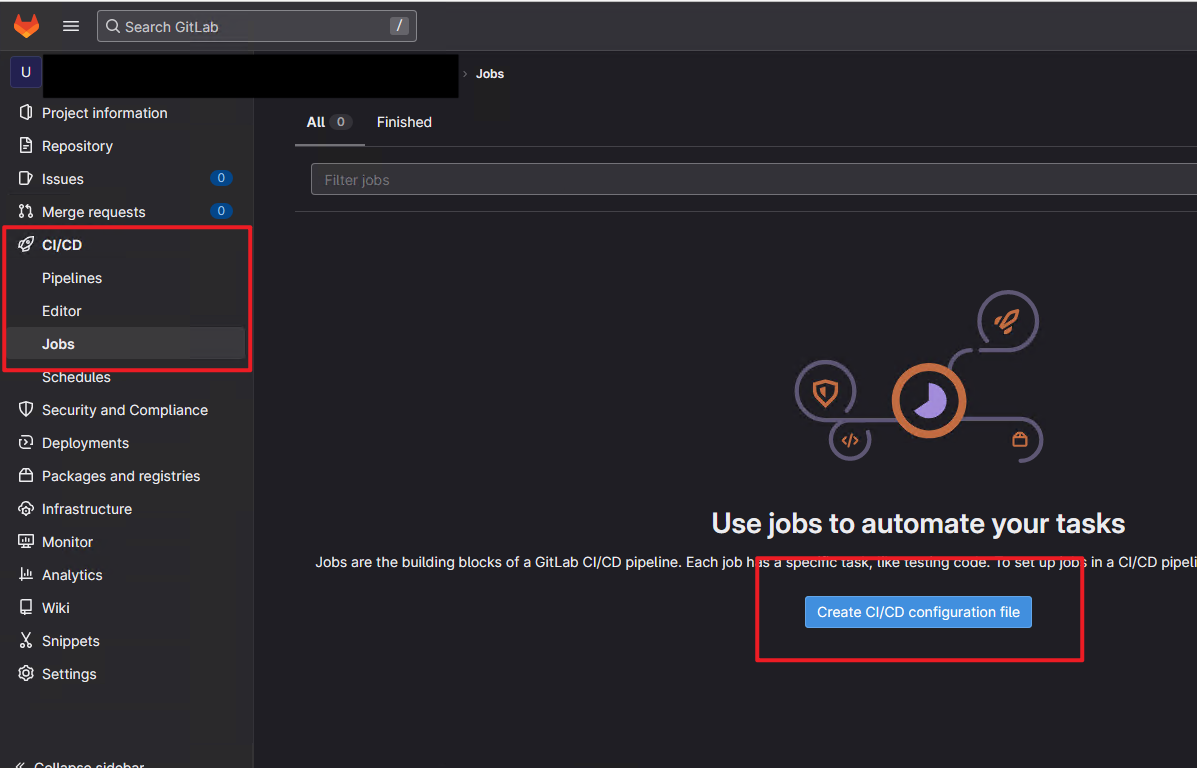Click the Merge requests count badge
Viewport: 1197px width, 768px height.
pyautogui.click(x=221, y=211)
